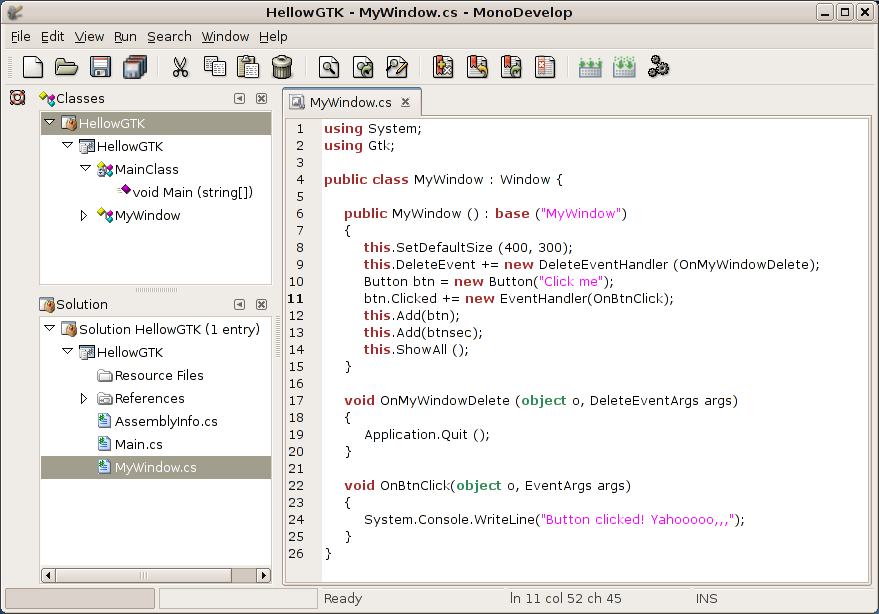Open the Help menu
Viewport: 879px width, 614px height.
coord(273,36)
